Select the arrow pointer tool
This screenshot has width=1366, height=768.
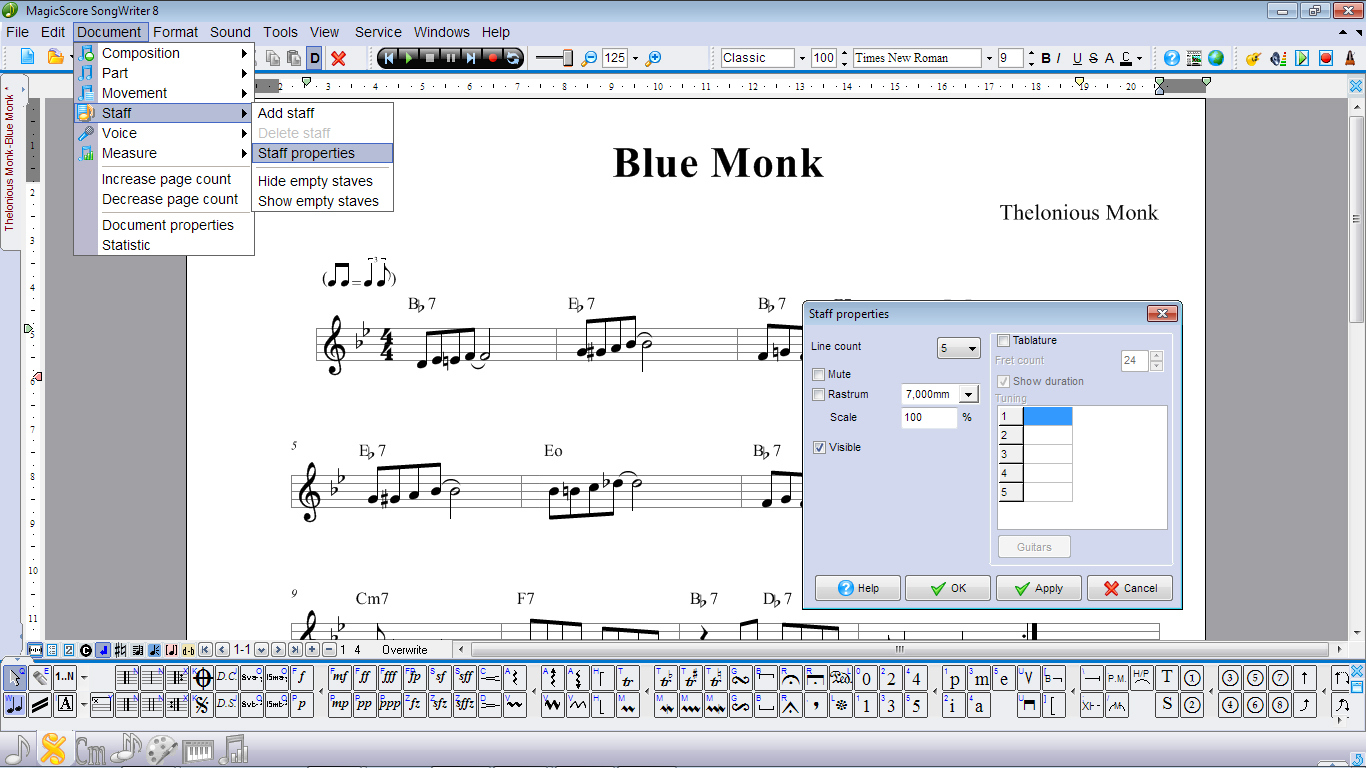tap(15, 677)
